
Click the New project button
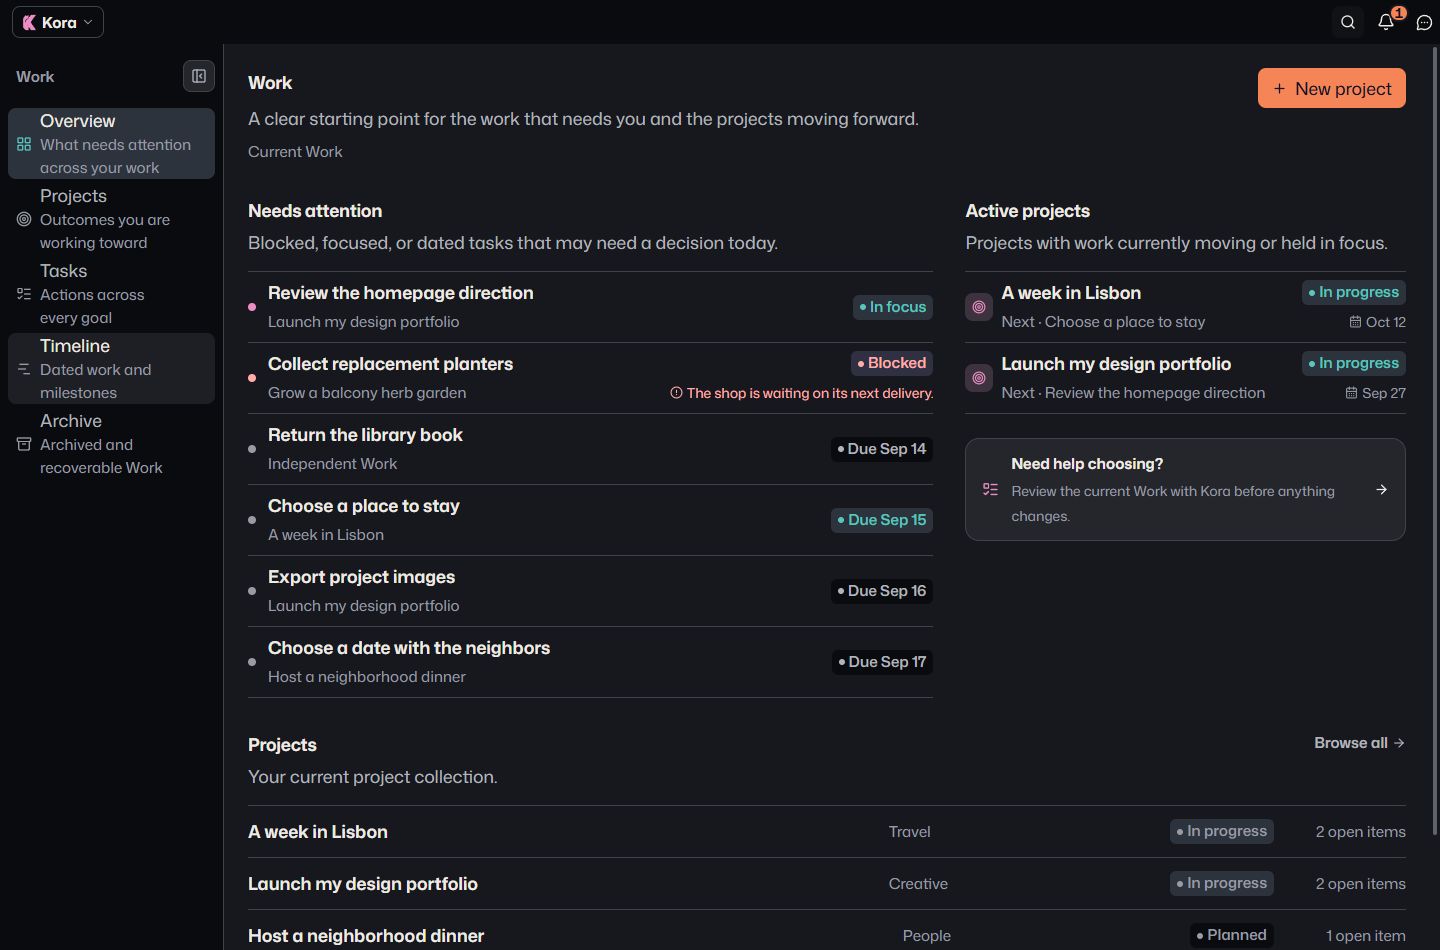[1332, 88]
